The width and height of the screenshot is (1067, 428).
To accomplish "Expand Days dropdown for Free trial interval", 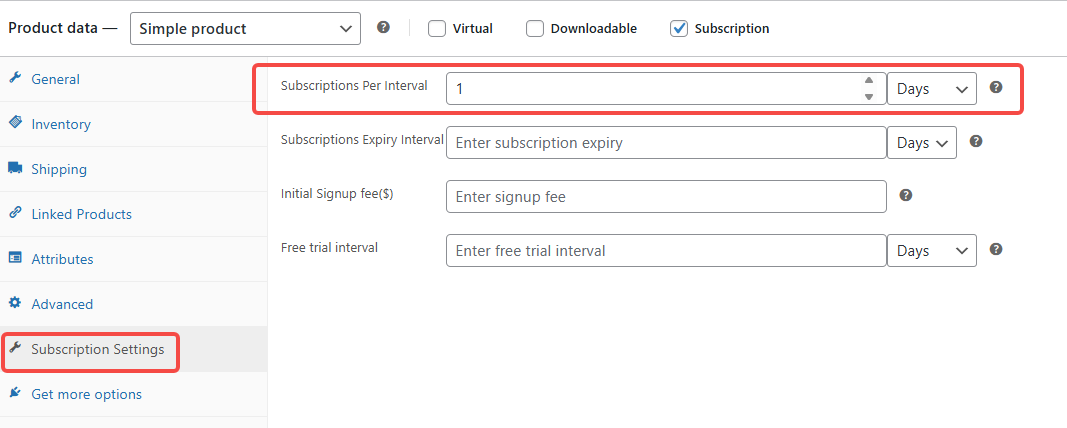I will pyautogui.click(x=932, y=251).
